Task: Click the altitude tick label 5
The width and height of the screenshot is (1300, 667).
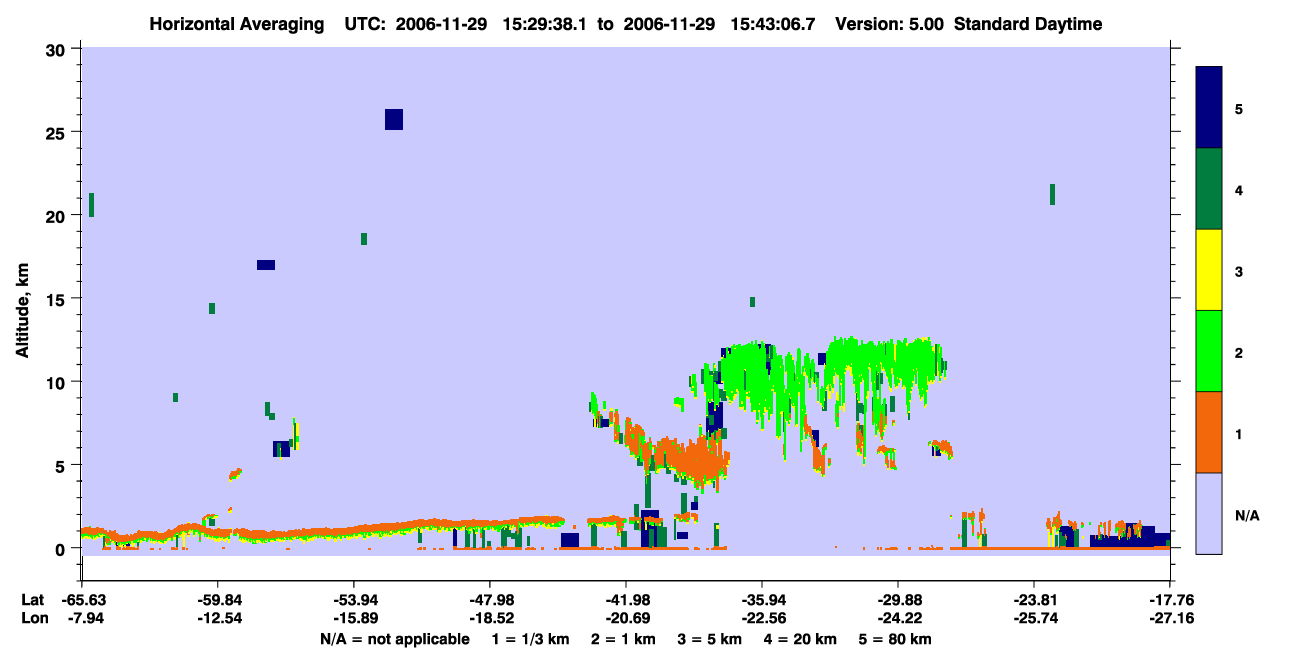Action: coord(62,465)
